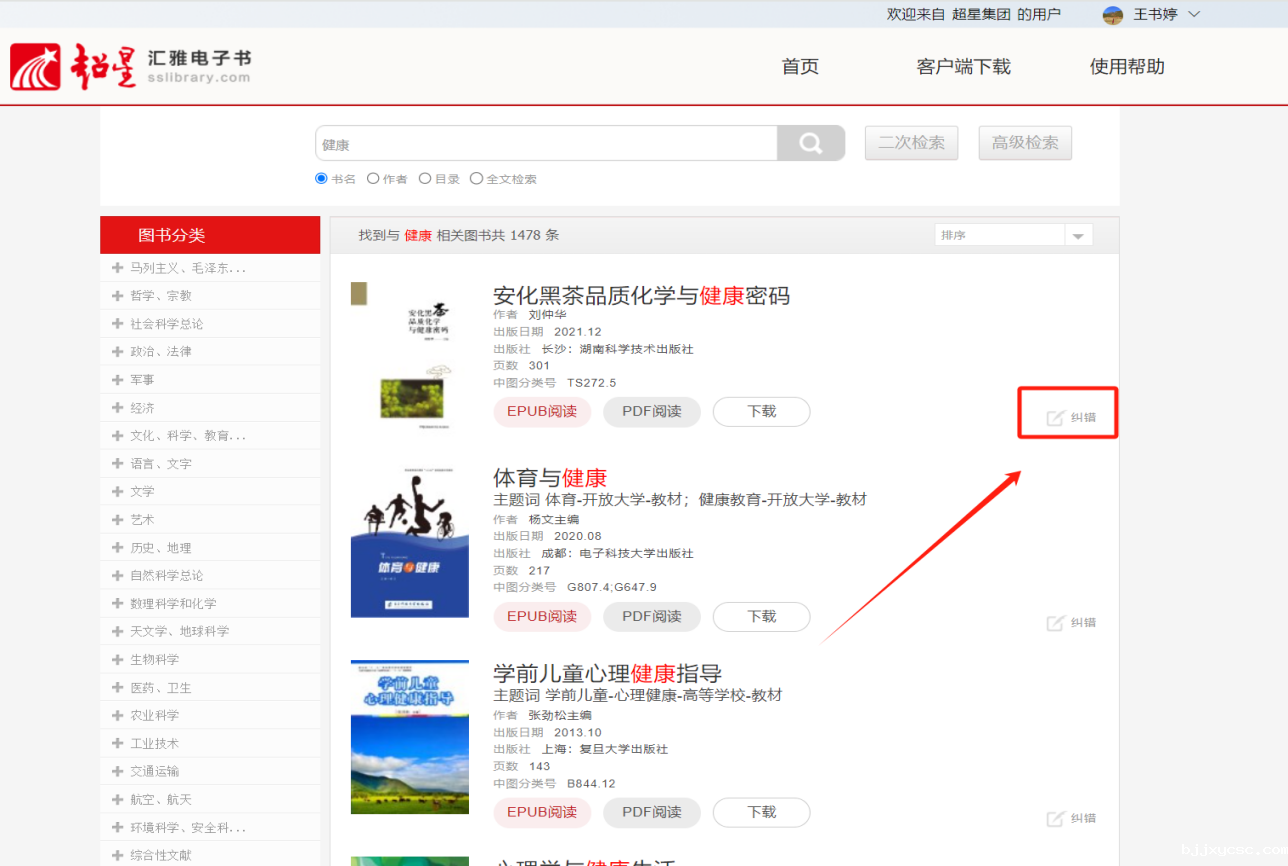
Task: Select the 目录 radio button
Action: click(x=425, y=179)
